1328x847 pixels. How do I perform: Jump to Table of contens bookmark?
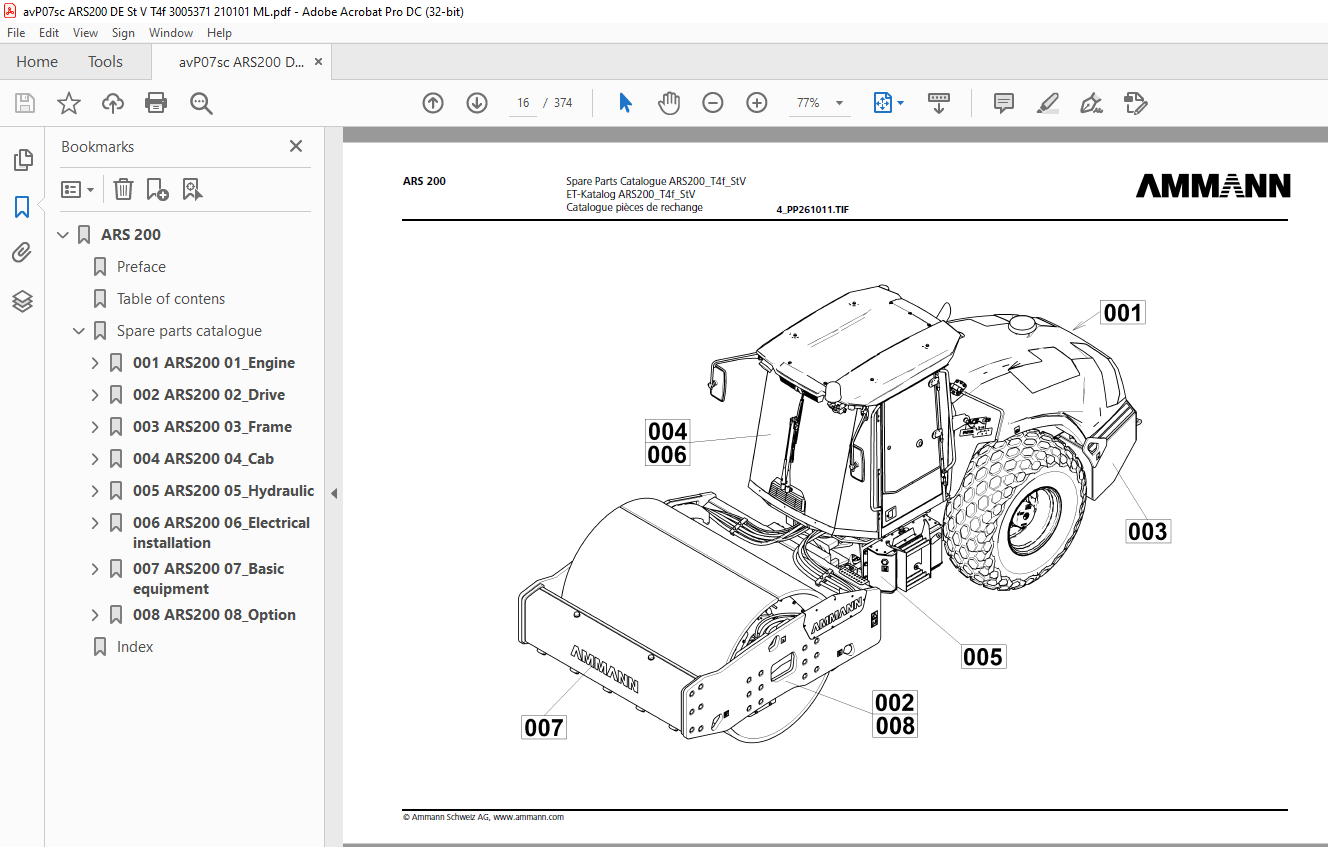pos(171,299)
